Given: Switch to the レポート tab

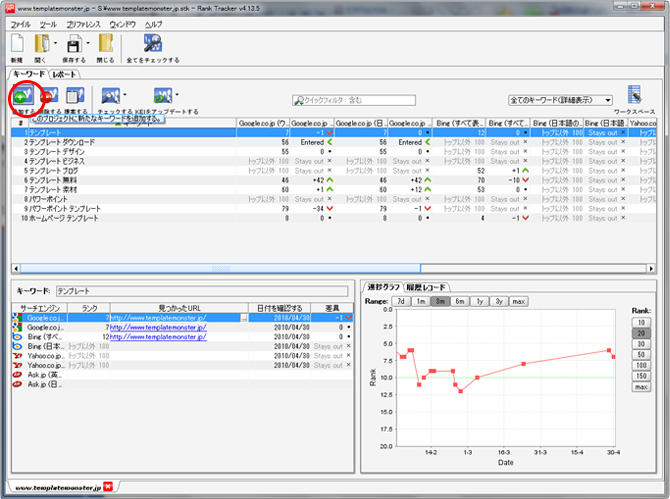Looking at the screenshot, I should [x=65, y=74].
